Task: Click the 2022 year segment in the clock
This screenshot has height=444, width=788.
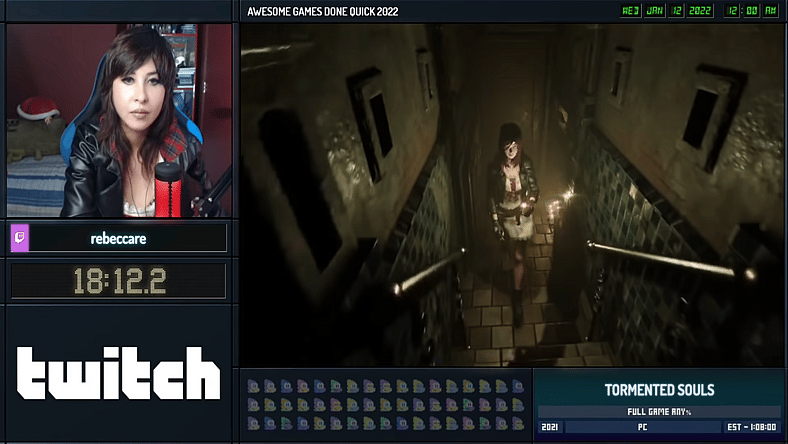Action: click(699, 12)
